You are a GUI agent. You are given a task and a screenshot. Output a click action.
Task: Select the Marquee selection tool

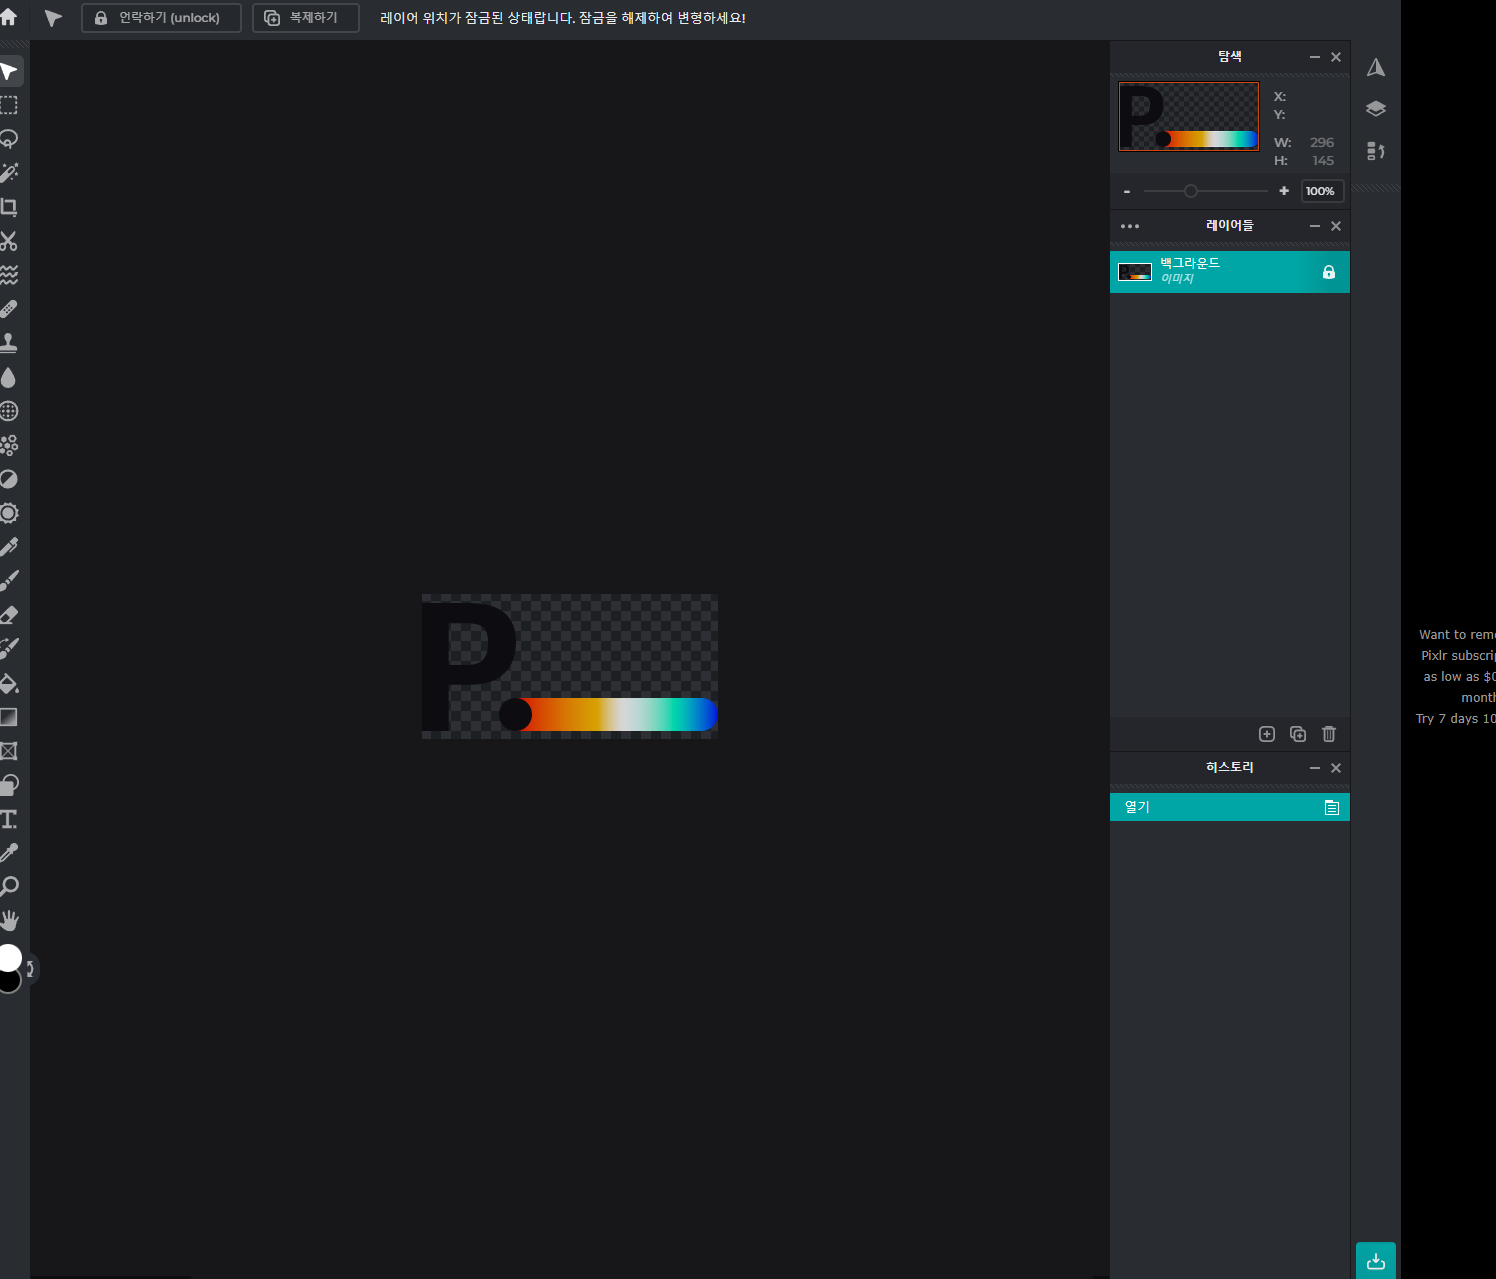[9, 105]
